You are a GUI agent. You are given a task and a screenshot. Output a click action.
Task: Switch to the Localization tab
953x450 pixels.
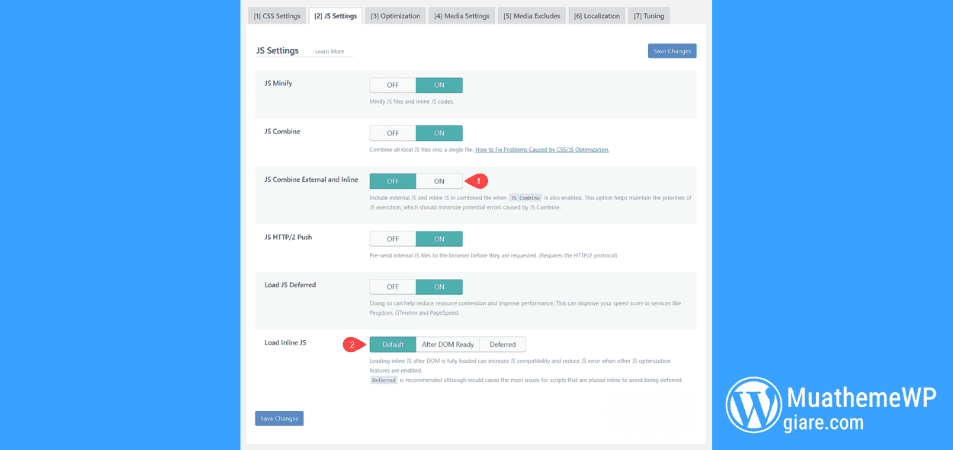pyautogui.click(x=597, y=16)
